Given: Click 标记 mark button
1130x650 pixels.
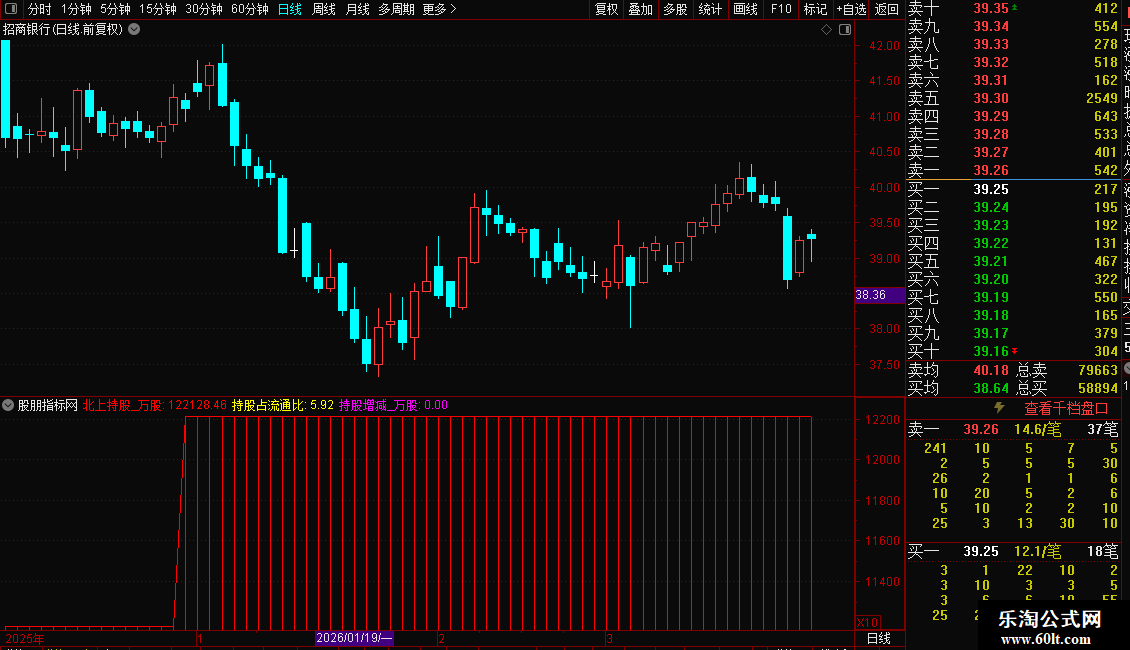Looking at the screenshot, I should 815,9.
